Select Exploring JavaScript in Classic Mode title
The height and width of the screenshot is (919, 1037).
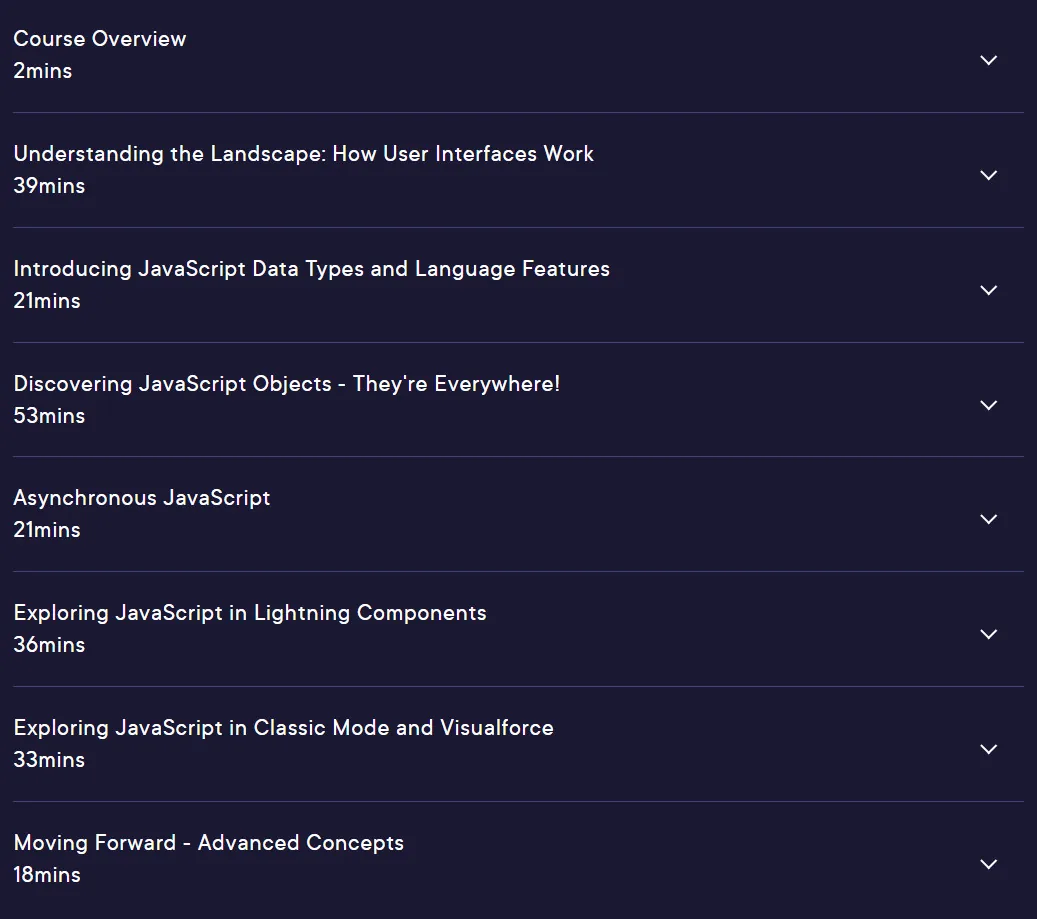(284, 728)
